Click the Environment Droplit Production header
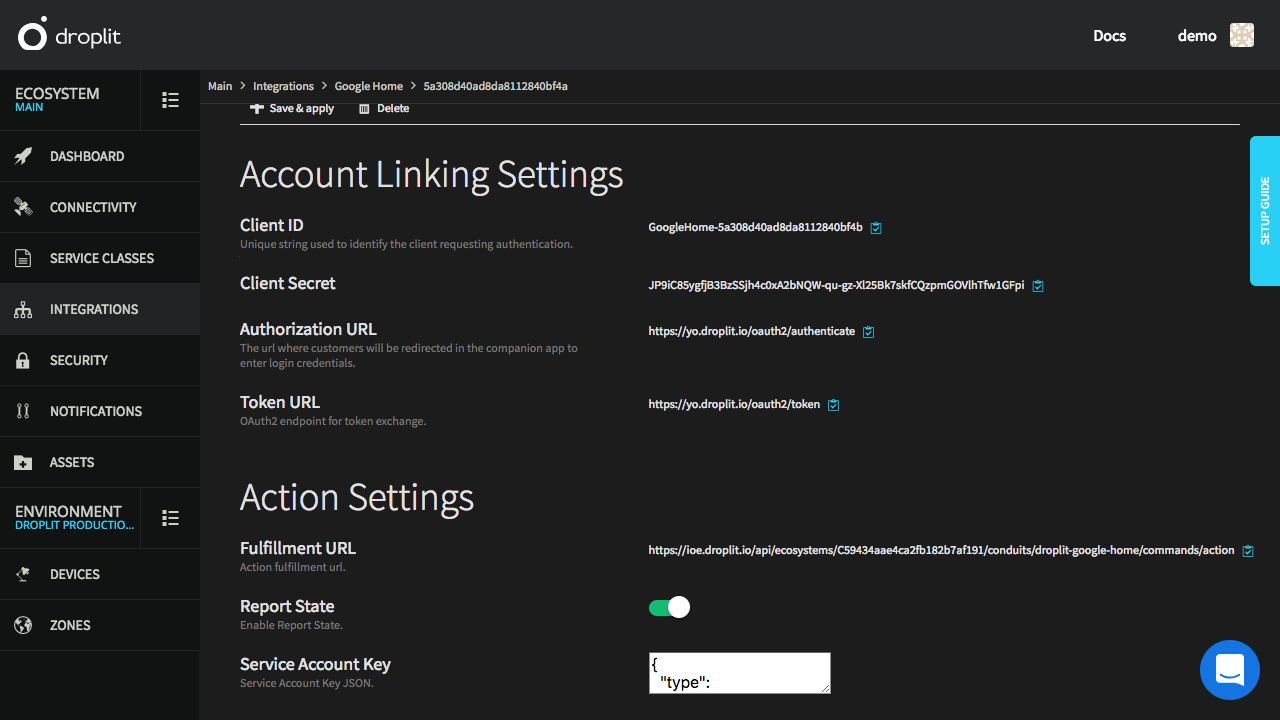Image resolution: width=1280 pixels, height=720 pixels. pyautogui.click(x=70, y=517)
